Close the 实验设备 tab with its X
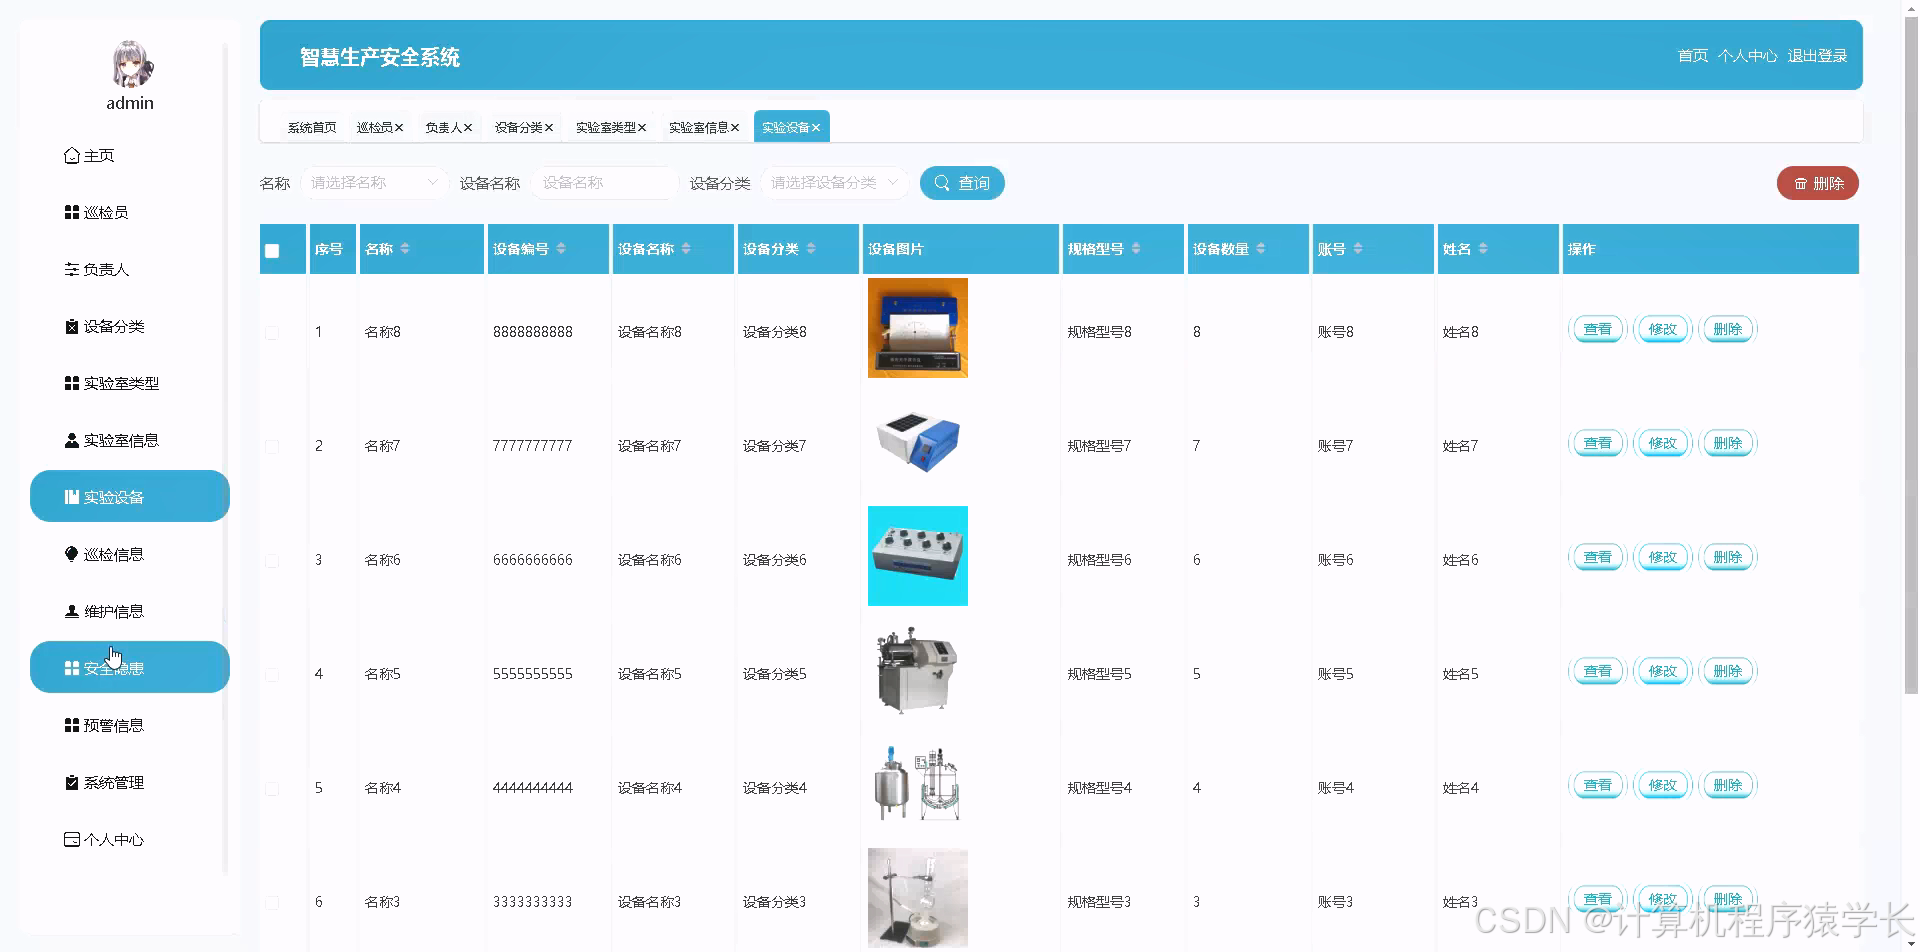 pos(816,128)
